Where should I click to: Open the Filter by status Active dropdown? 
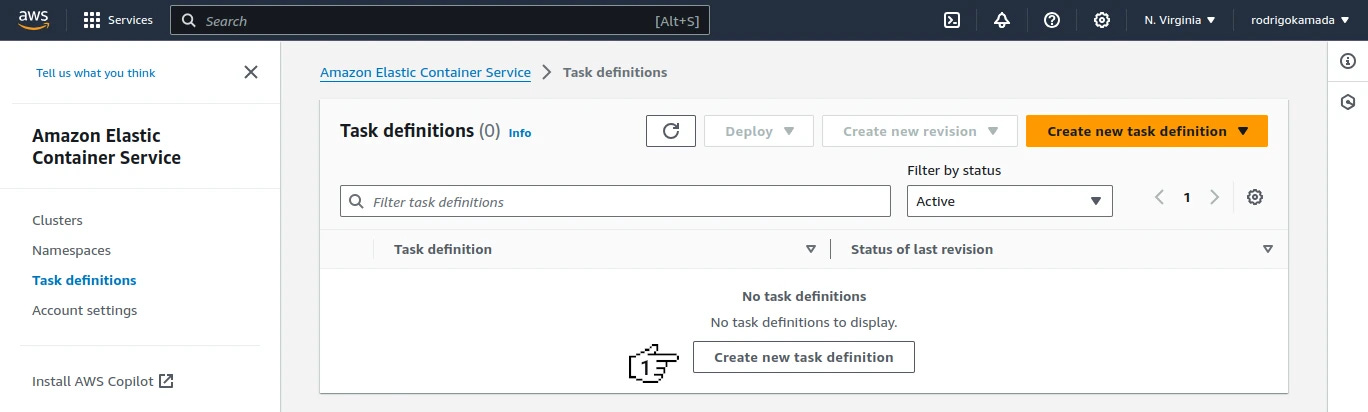1010,201
